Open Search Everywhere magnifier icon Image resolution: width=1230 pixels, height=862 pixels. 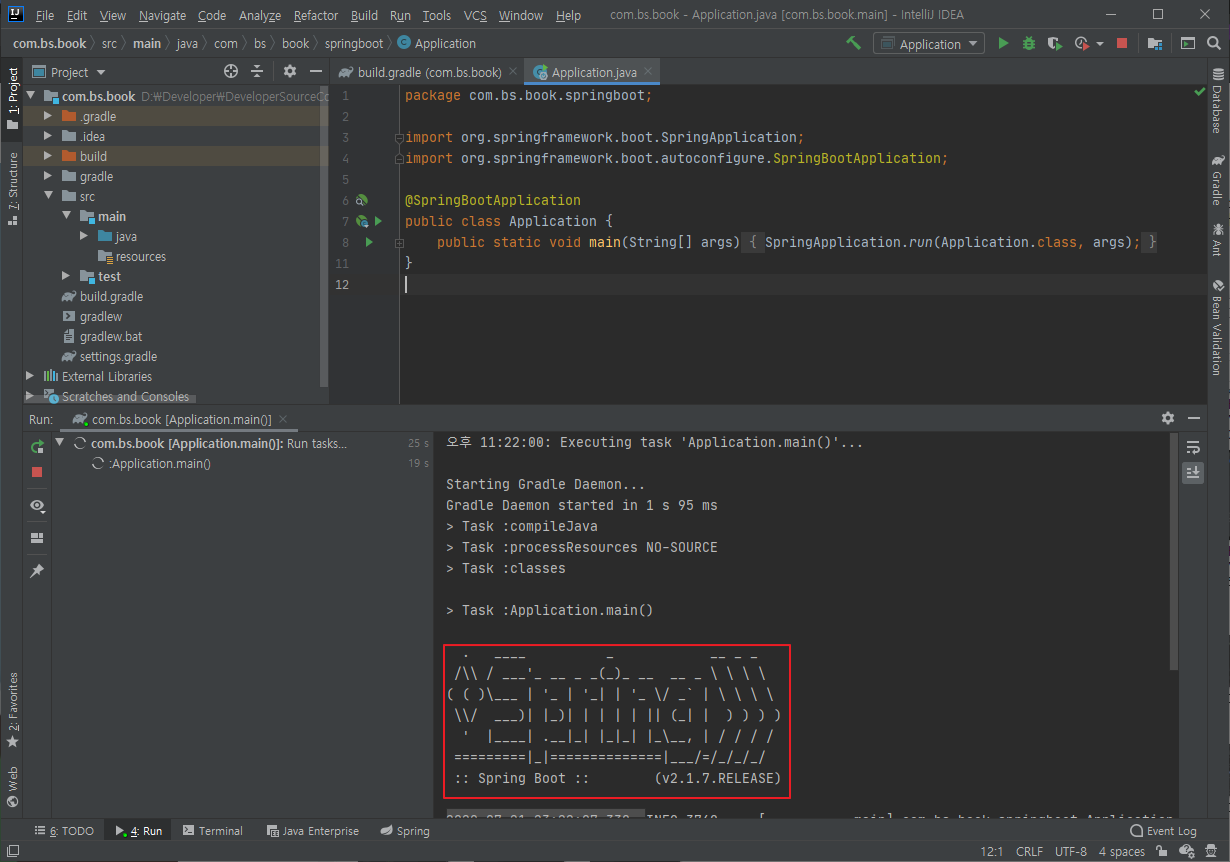(1212, 43)
